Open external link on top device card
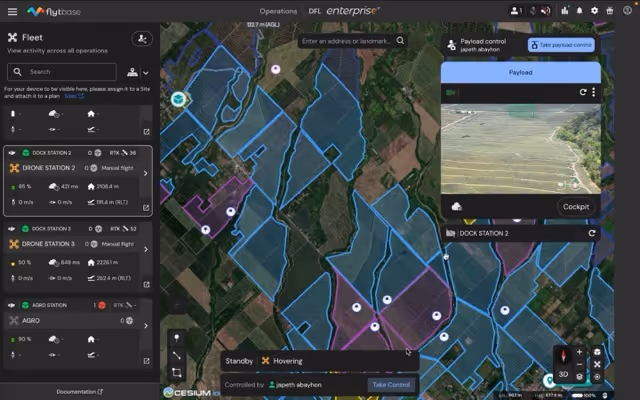The image size is (640, 400). (x=147, y=131)
